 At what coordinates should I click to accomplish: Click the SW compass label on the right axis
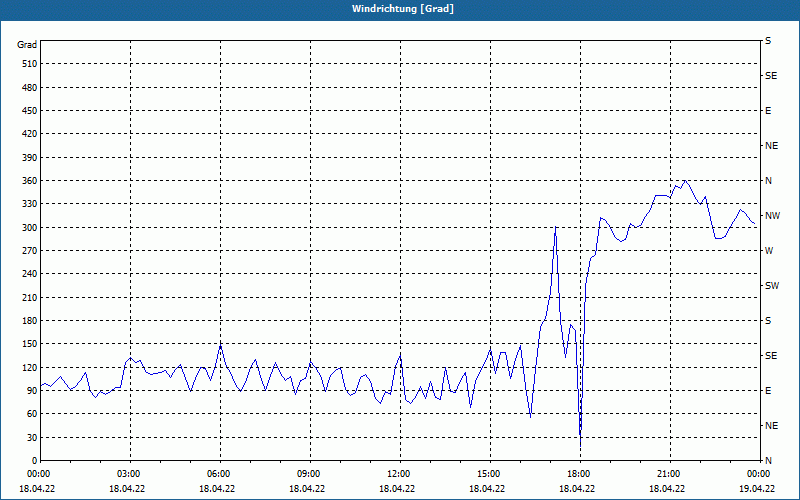tap(772, 286)
